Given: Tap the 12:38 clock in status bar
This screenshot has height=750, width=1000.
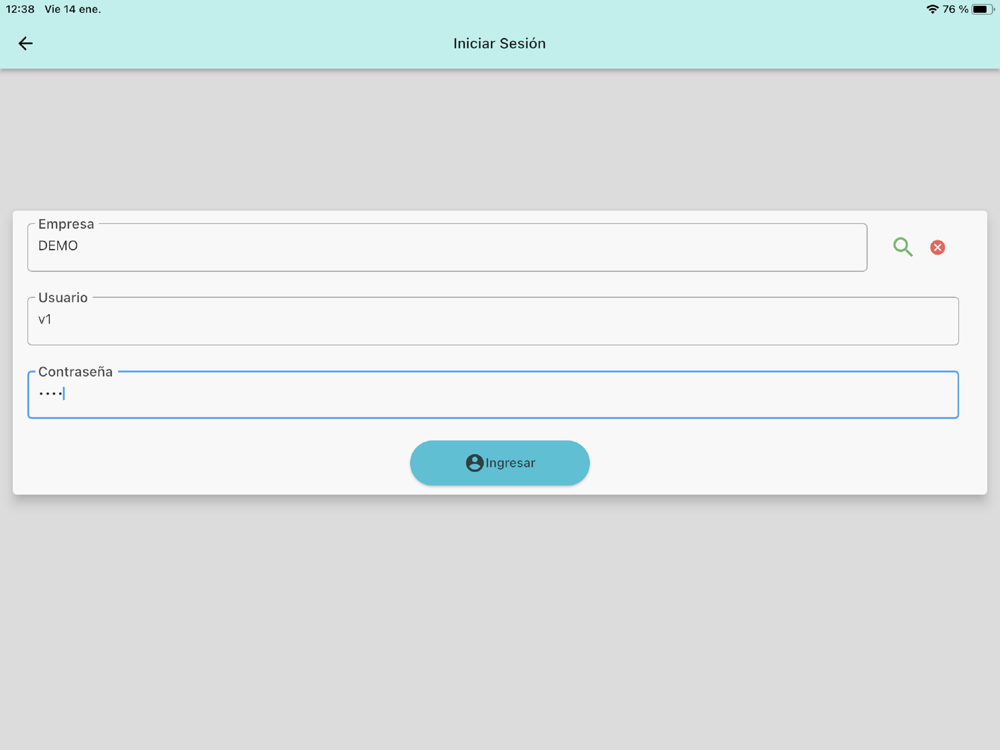Looking at the screenshot, I should (20, 9).
